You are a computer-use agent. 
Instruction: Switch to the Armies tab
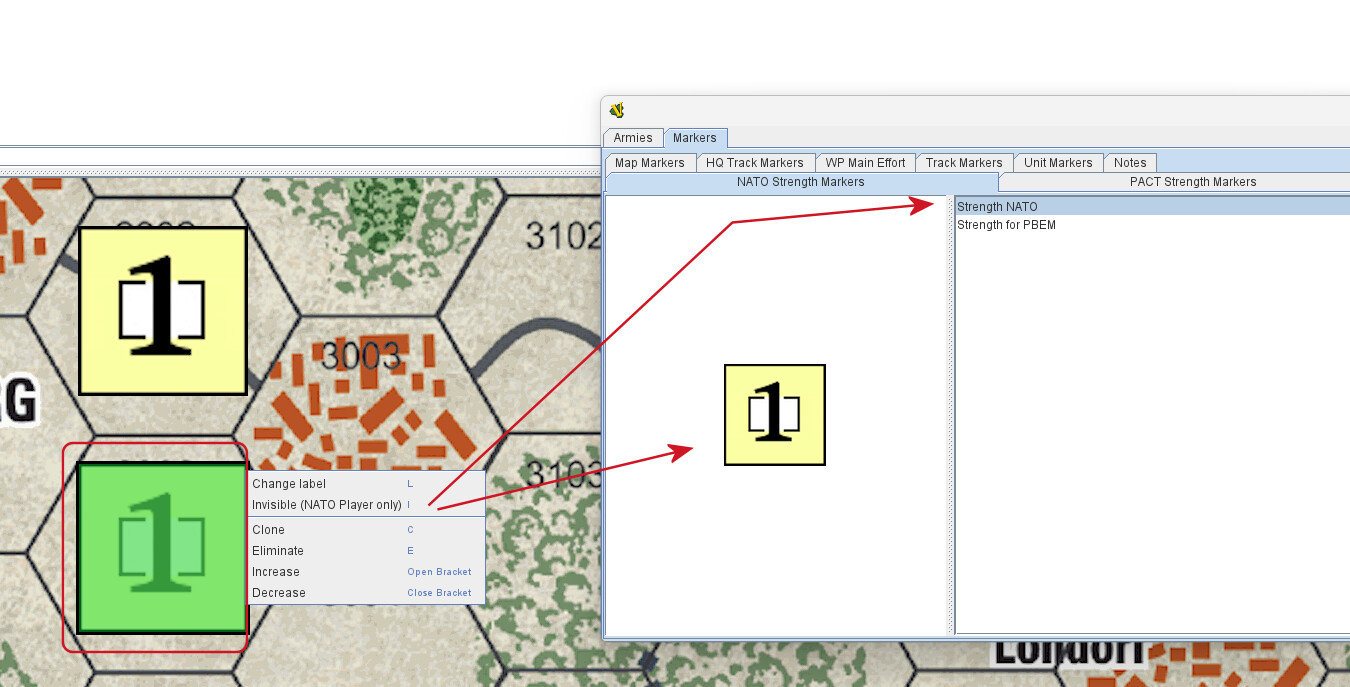click(633, 138)
